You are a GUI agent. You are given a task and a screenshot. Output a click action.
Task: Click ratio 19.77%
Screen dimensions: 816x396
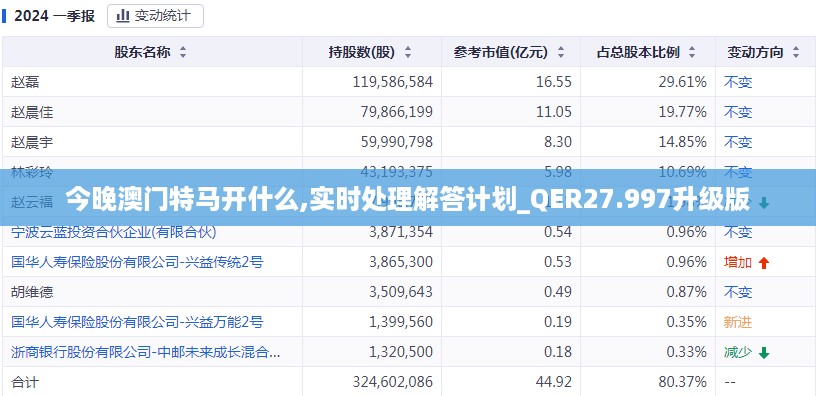click(683, 112)
